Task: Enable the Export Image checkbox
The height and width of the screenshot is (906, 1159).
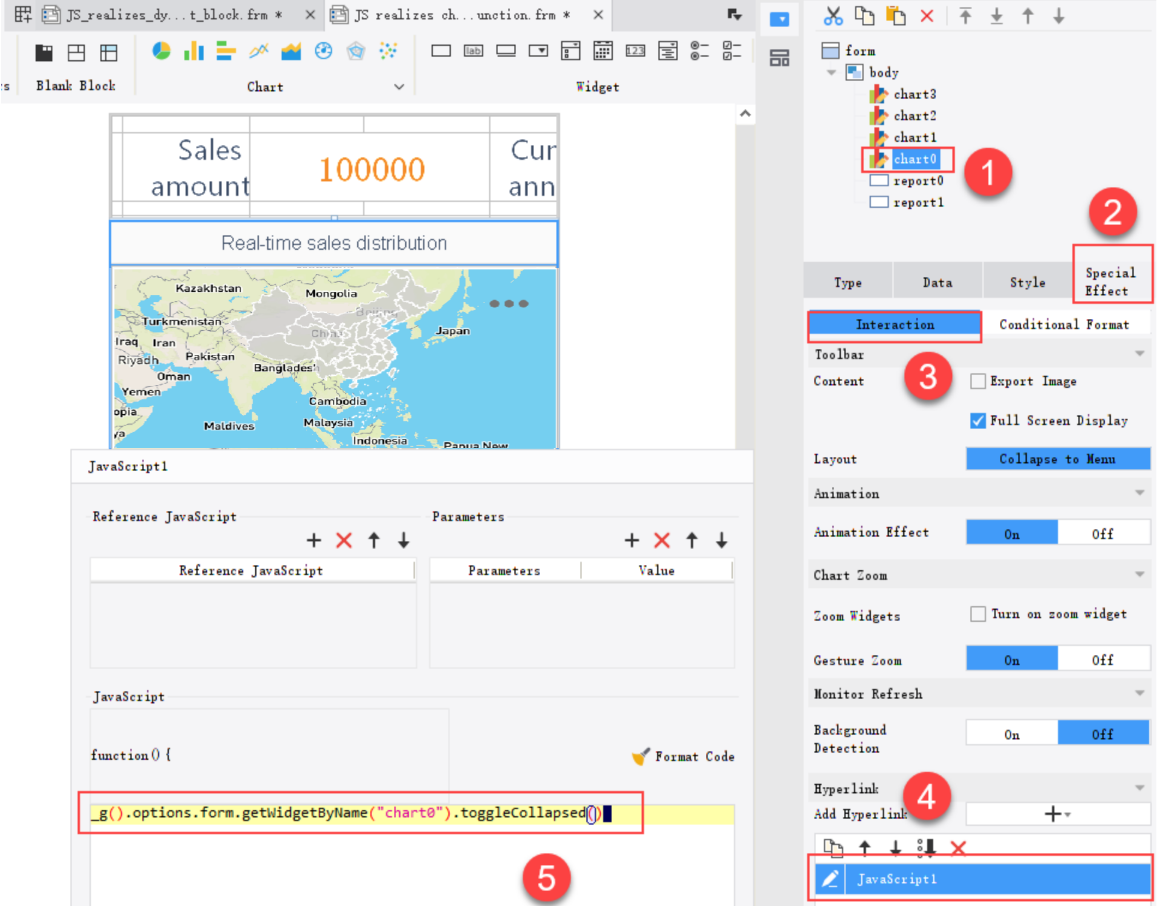Action: pos(978,381)
